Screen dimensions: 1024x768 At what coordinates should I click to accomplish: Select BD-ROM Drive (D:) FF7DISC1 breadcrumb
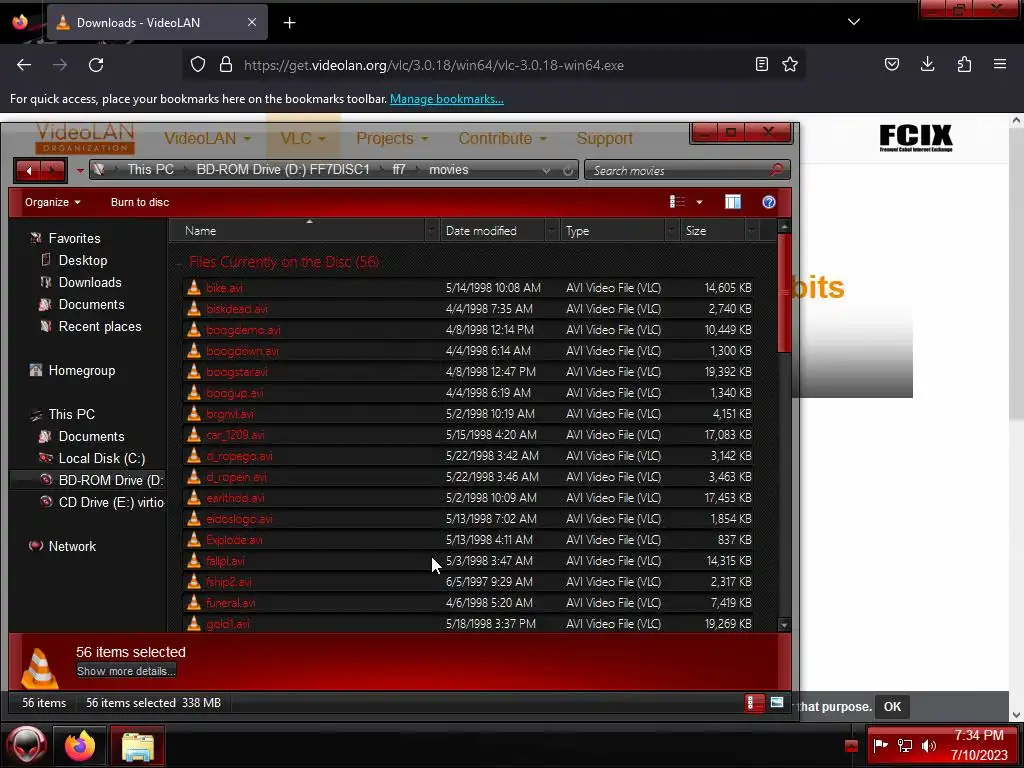(283, 170)
